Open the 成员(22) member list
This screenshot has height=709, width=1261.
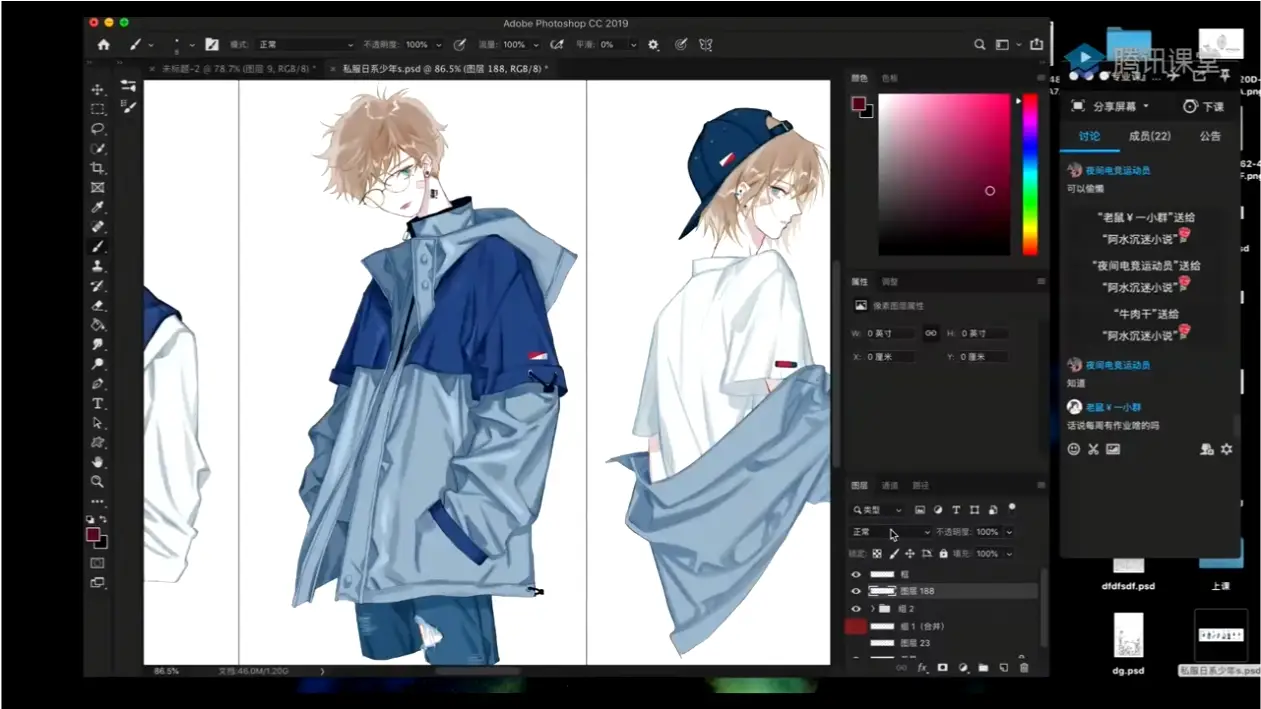pyautogui.click(x=1150, y=136)
